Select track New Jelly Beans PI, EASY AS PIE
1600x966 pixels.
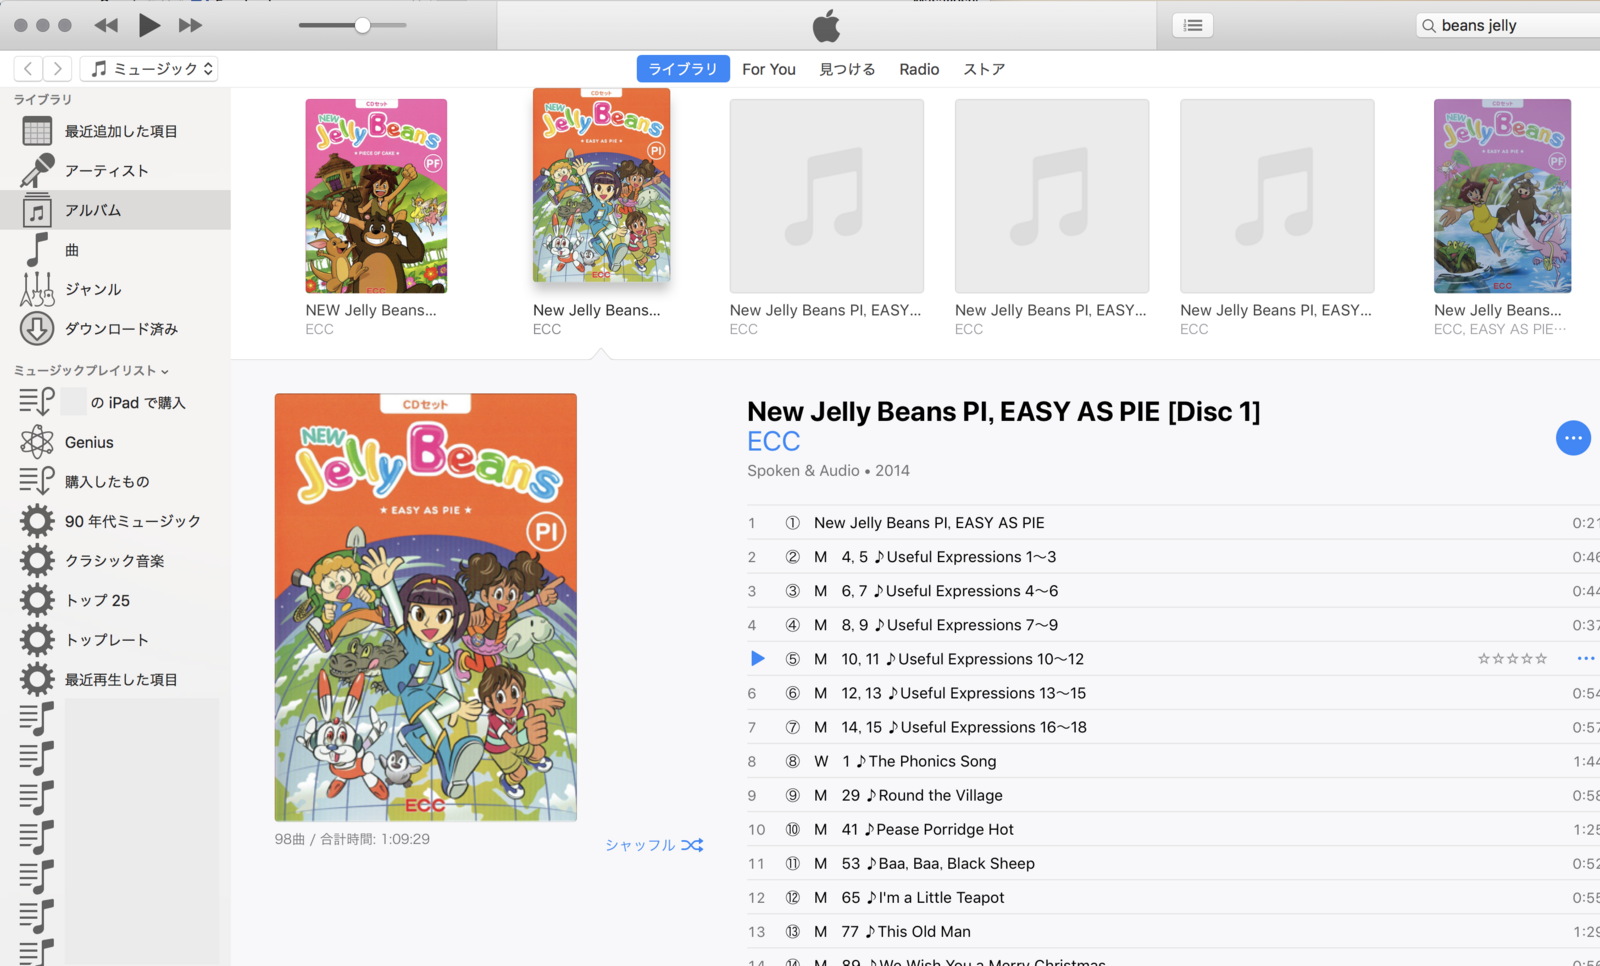[1173, 523]
